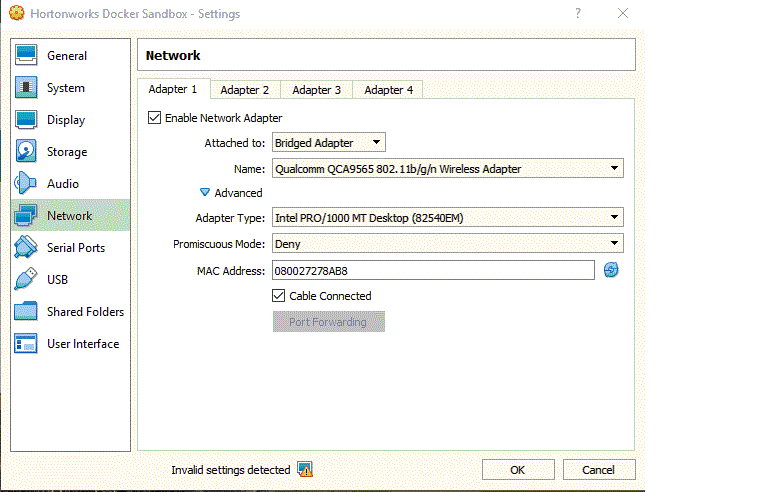The height and width of the screenshot is (492, 768).
Task: Select Display category label
Action: tap(66, 120)
